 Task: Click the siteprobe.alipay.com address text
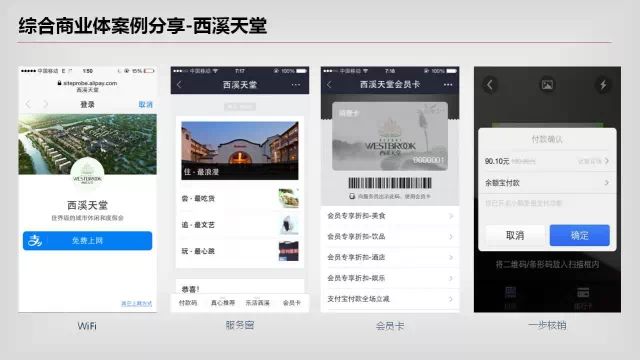pos(90,83)
